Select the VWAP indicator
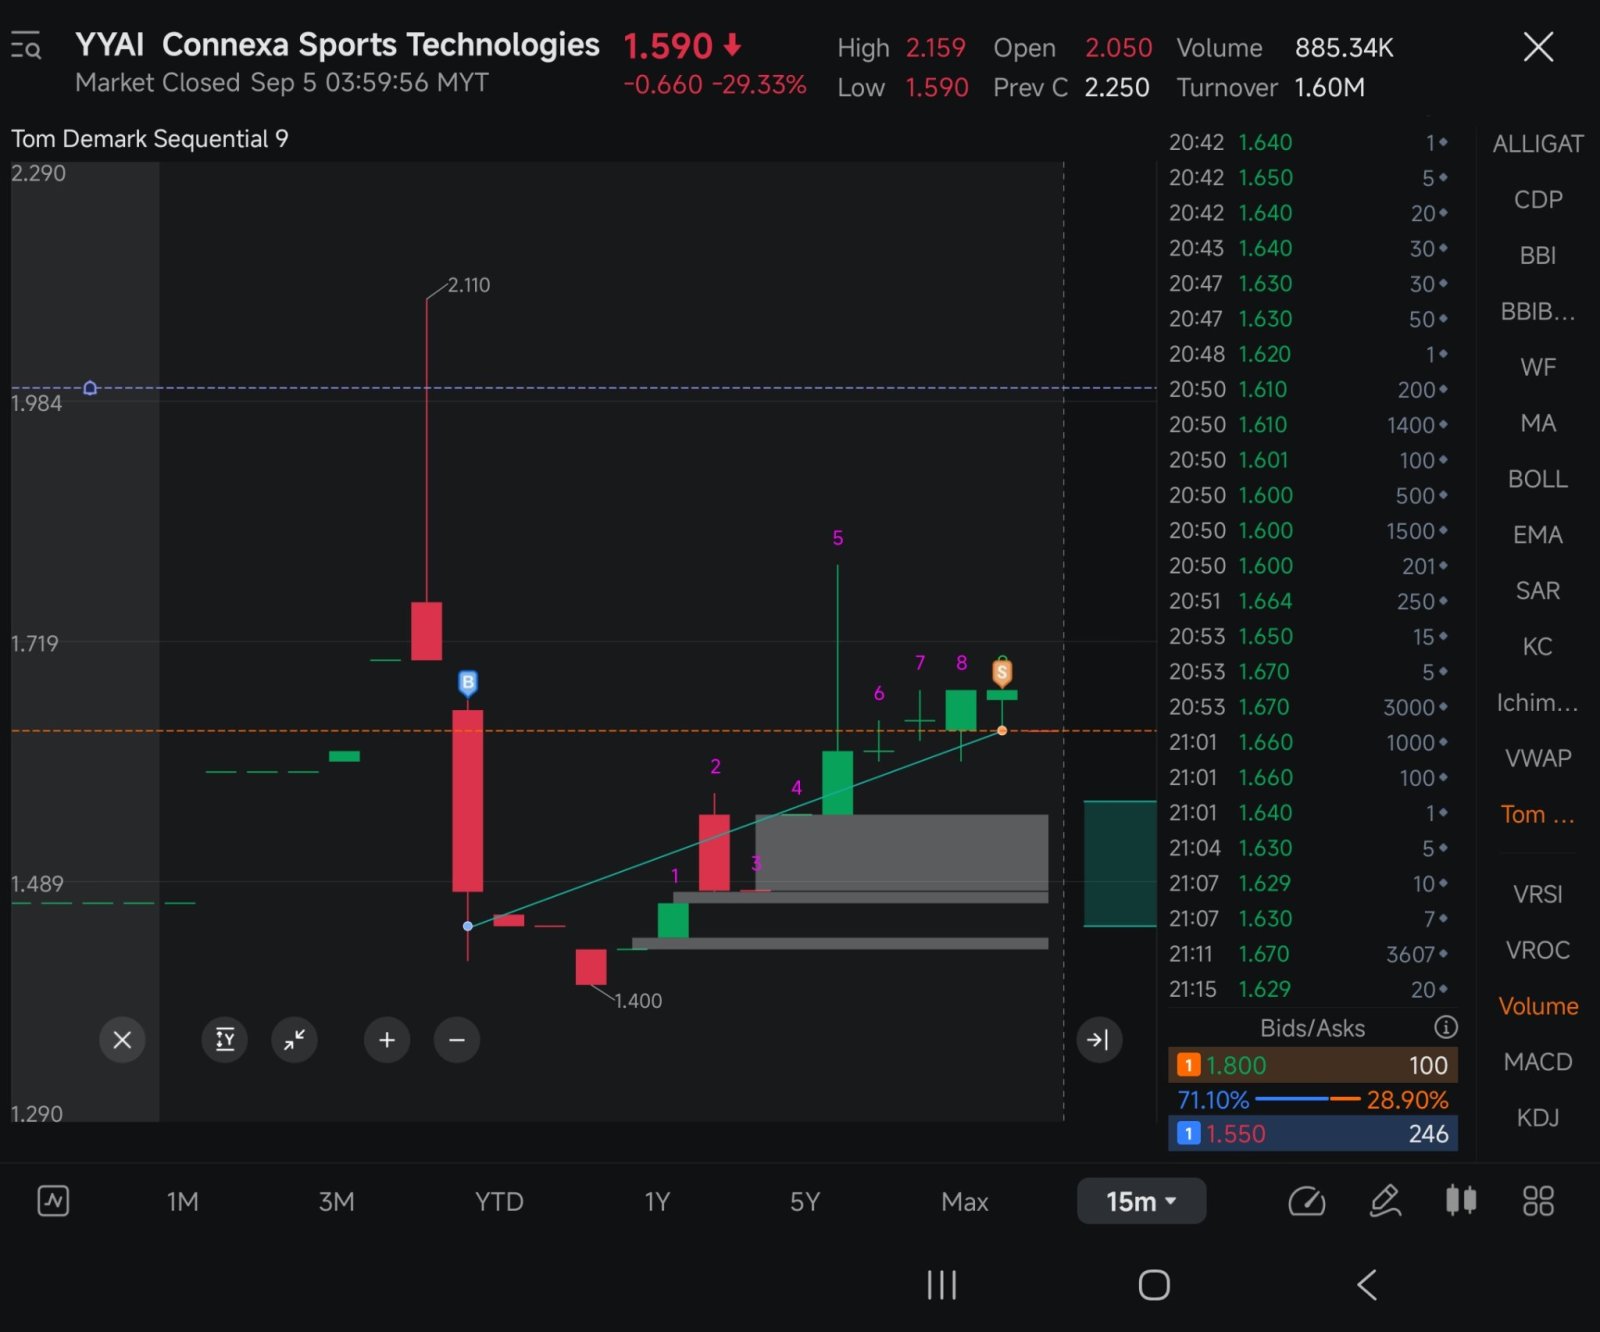This screenshot has height=1332, width=1600. pyautogui.click(x=1537, y=758)
